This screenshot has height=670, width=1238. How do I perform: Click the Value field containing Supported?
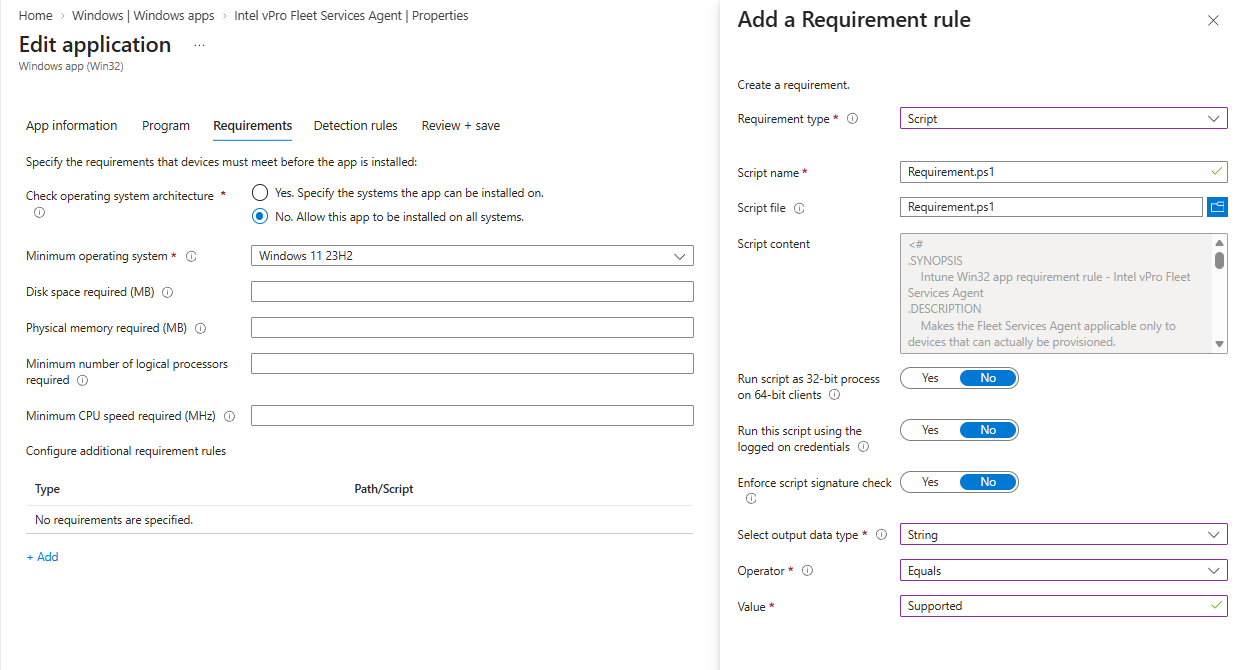[x=1063, y=606]
